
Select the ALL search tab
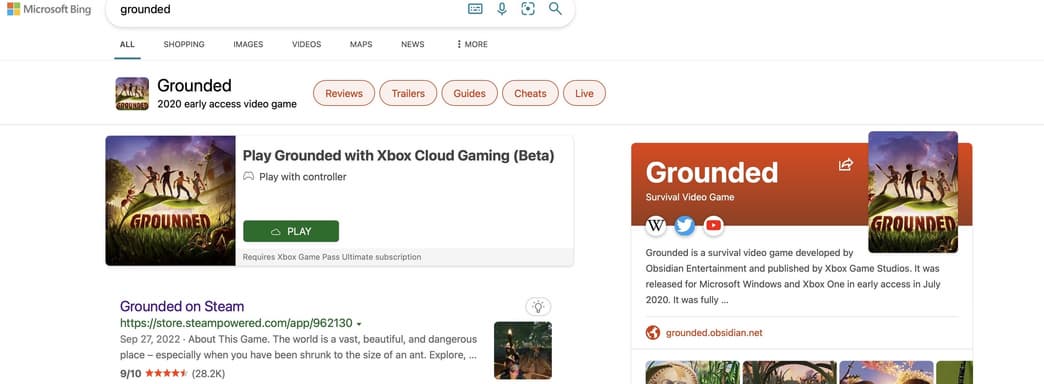(127, 45)
